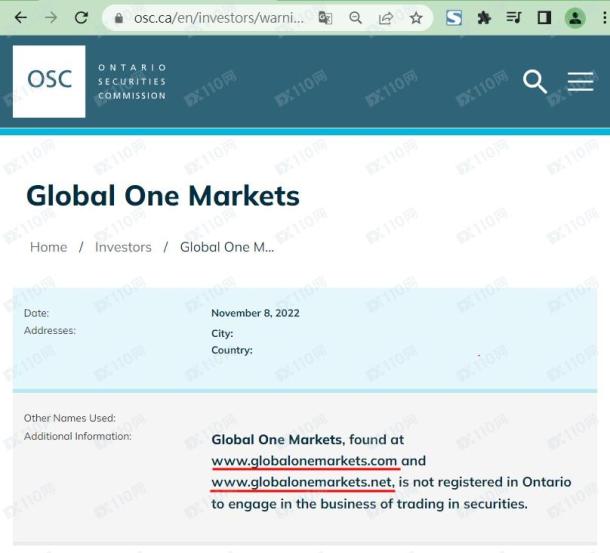Open the Chrome three-dot menu
The image size is (610, 553).
coord(604,18)
